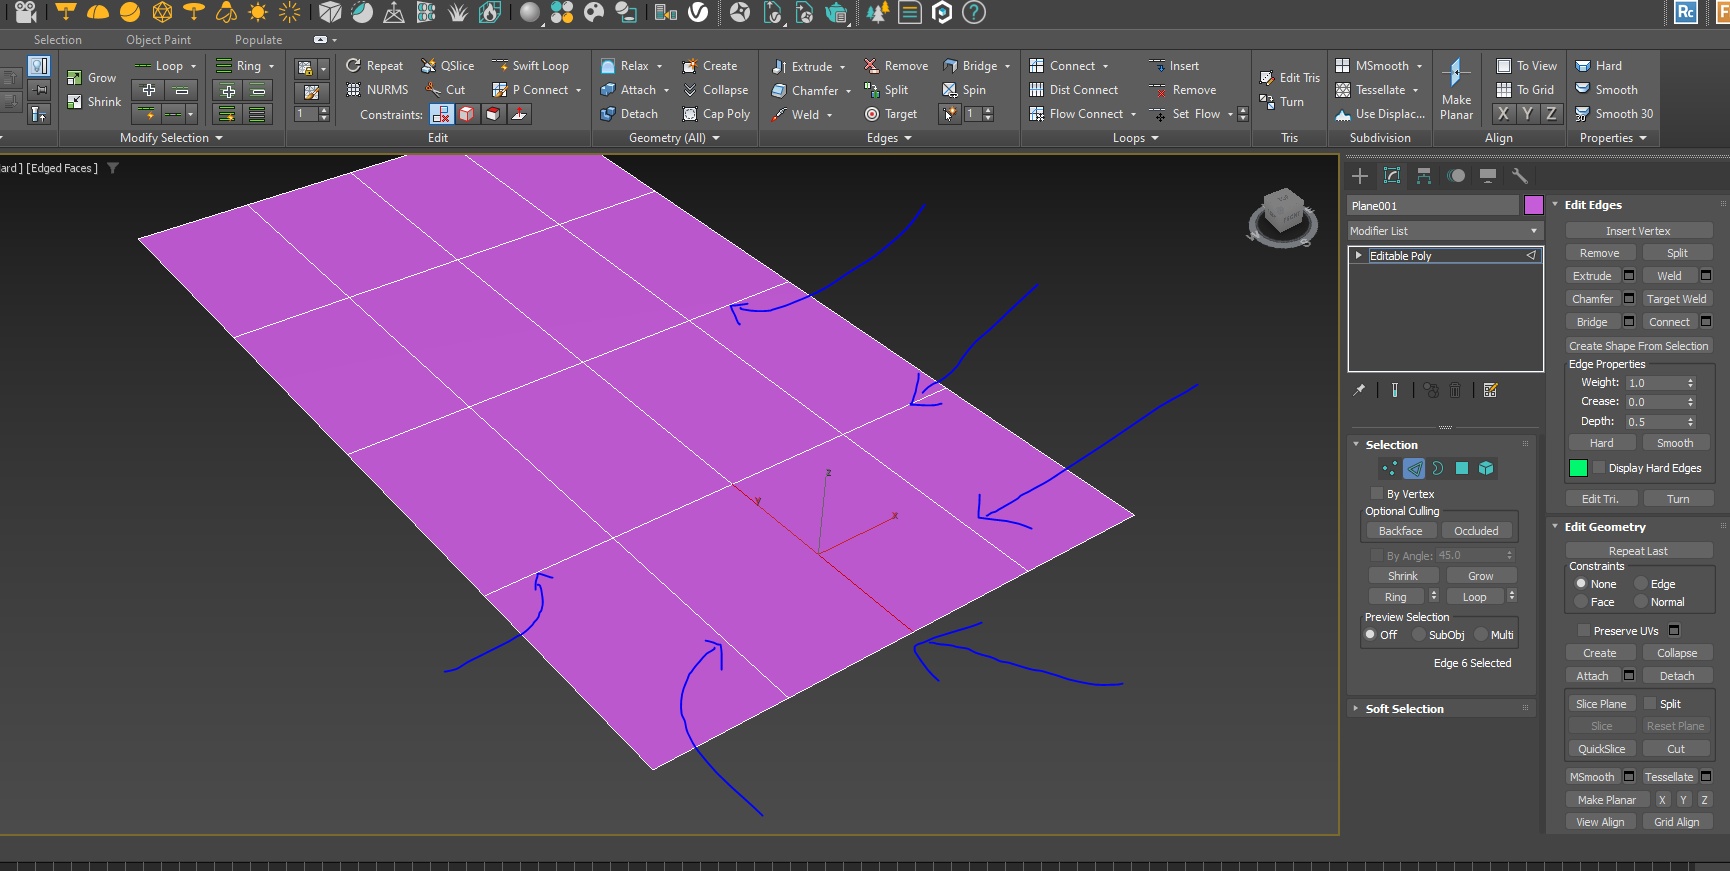
Task: Enable the Split checkbox near Slice Plane
Action: coord(1650,704)
